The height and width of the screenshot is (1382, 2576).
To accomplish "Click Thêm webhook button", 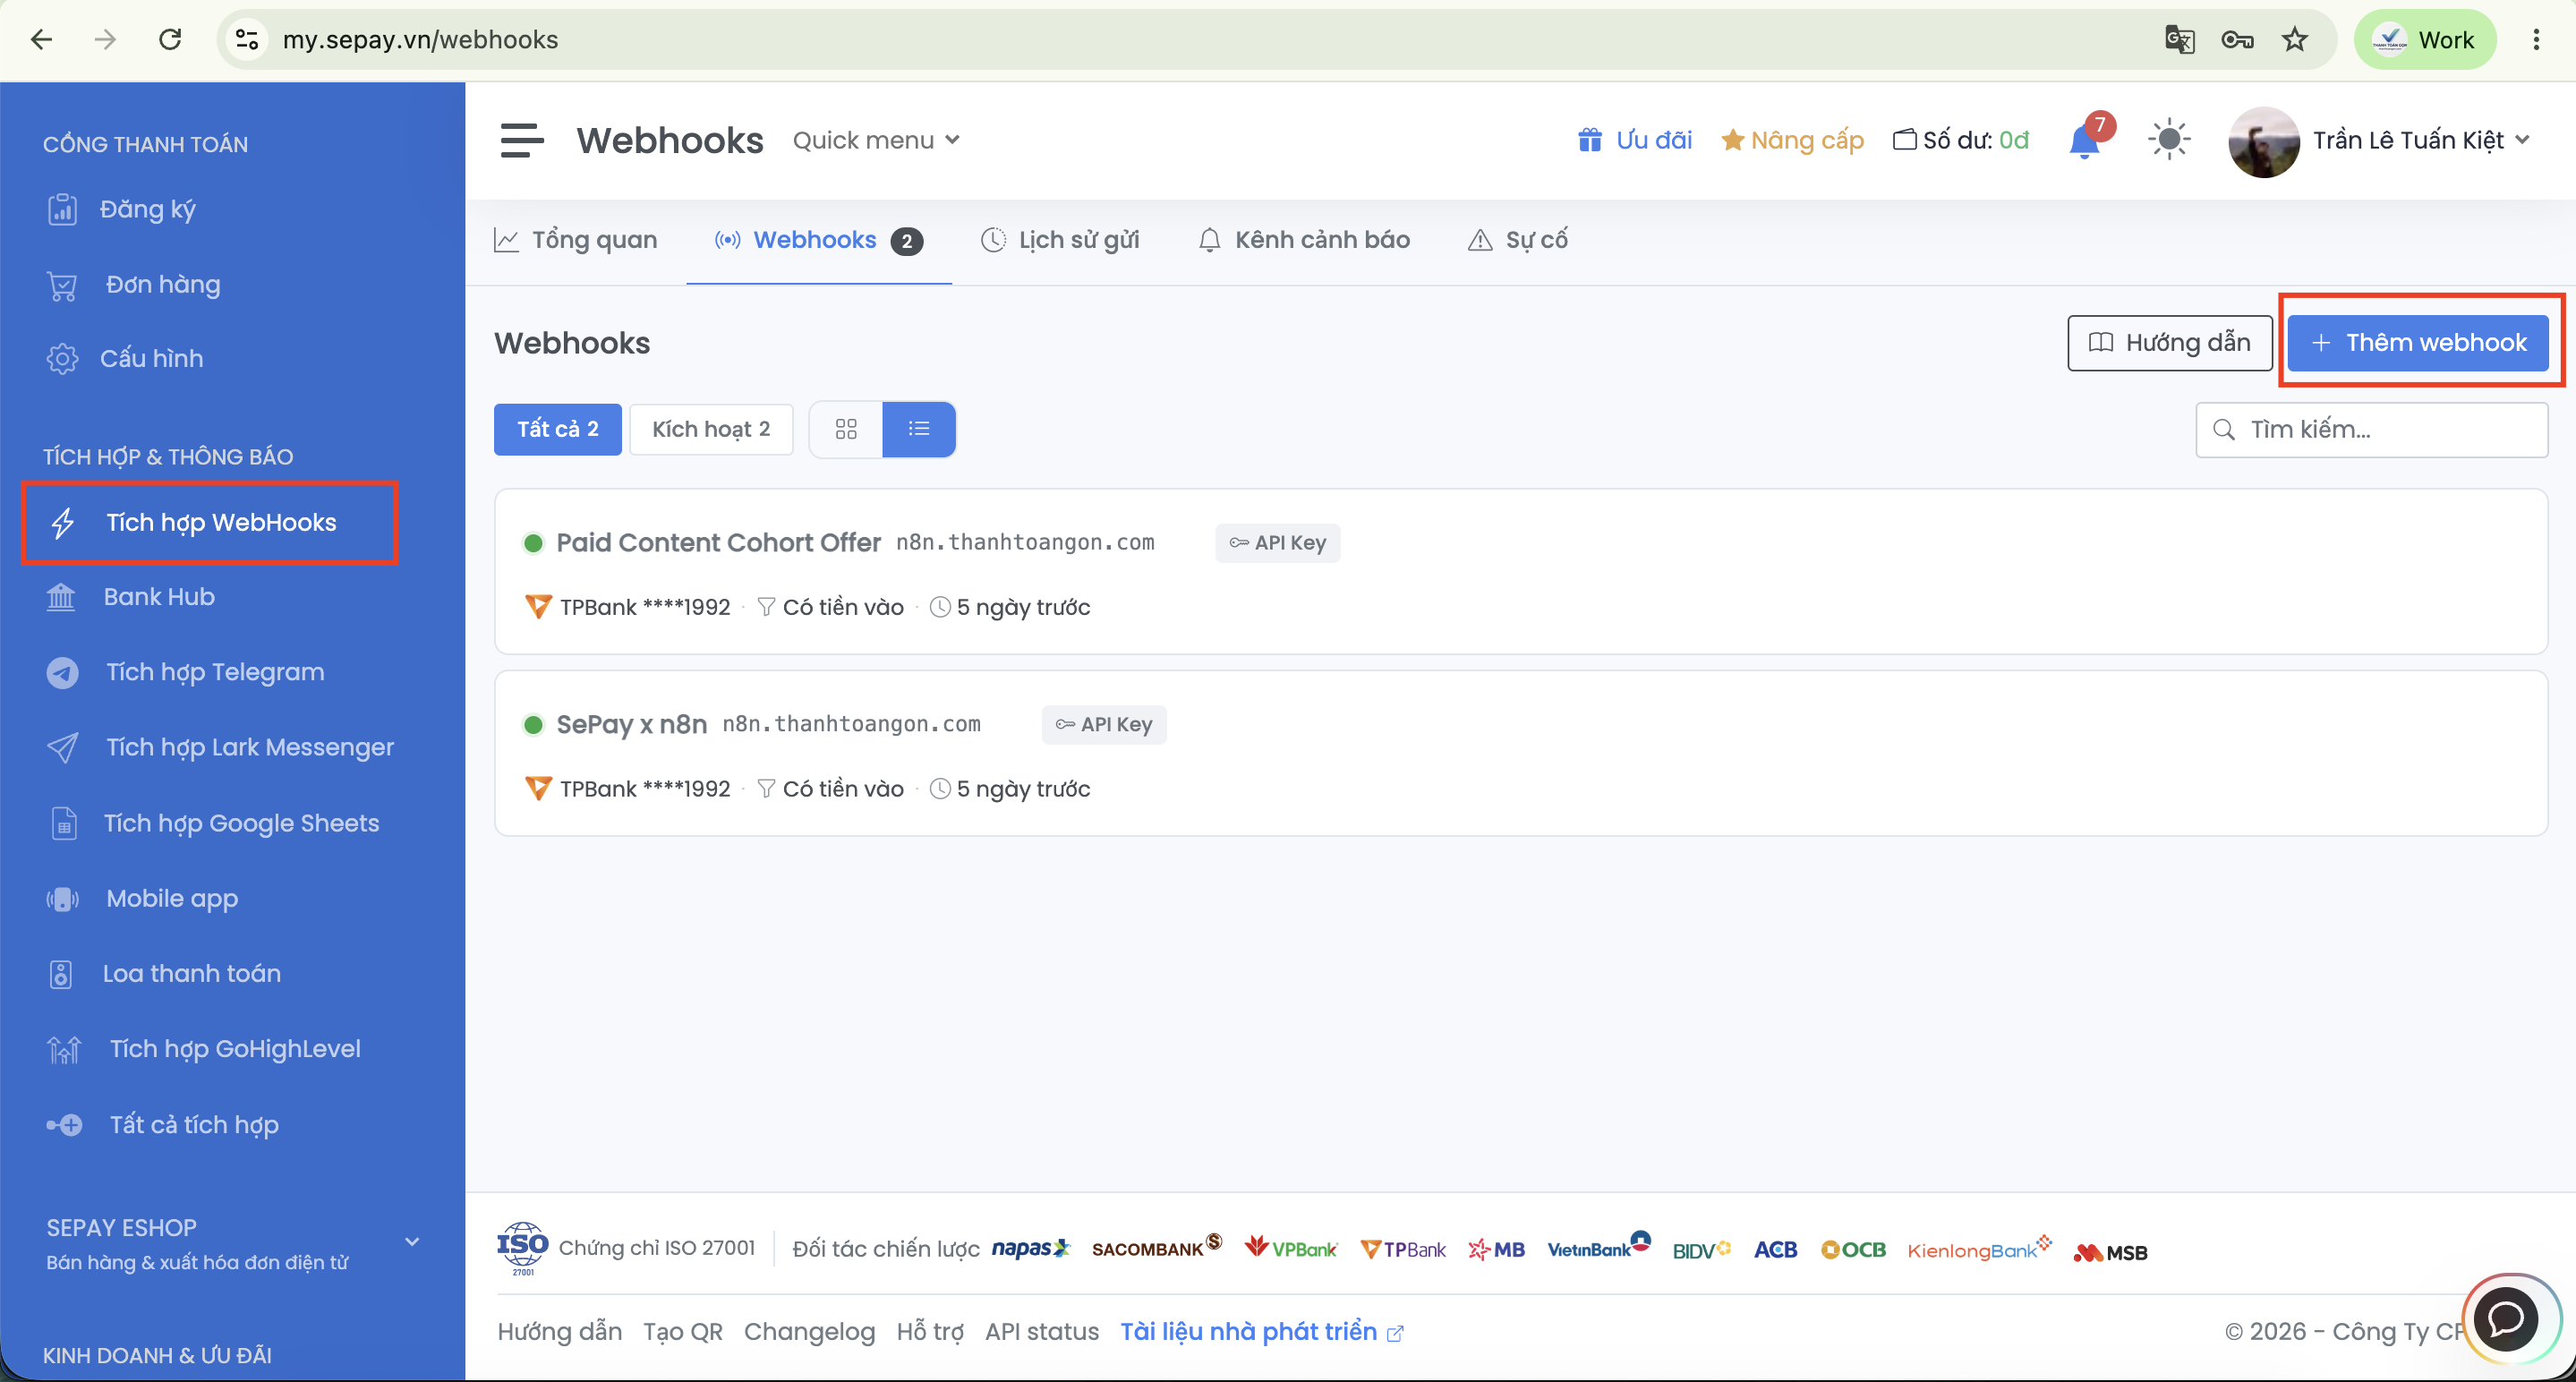I will point(2418,343).
